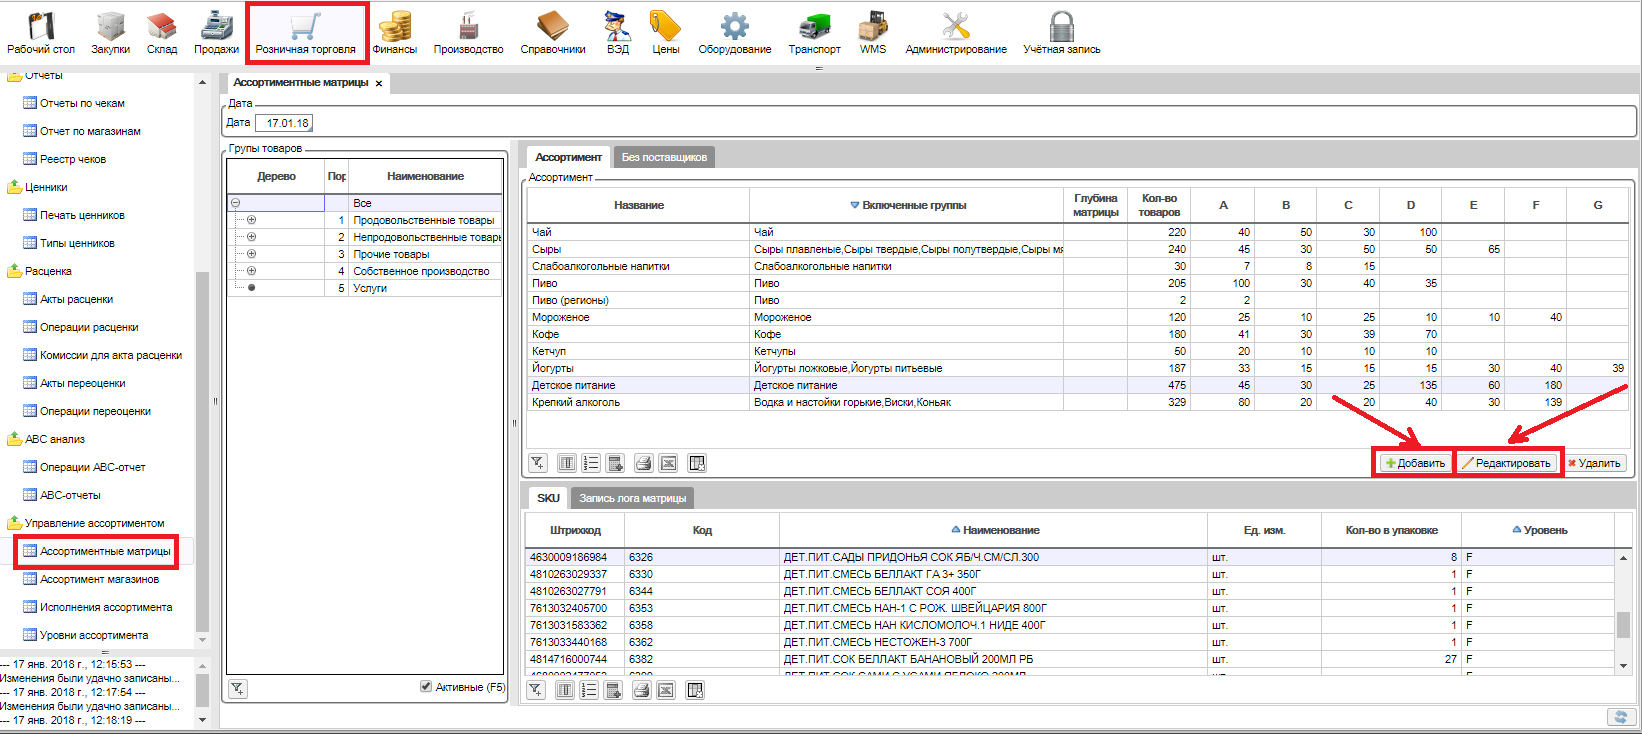Click the Удалить button

(x=1594, y=463)
